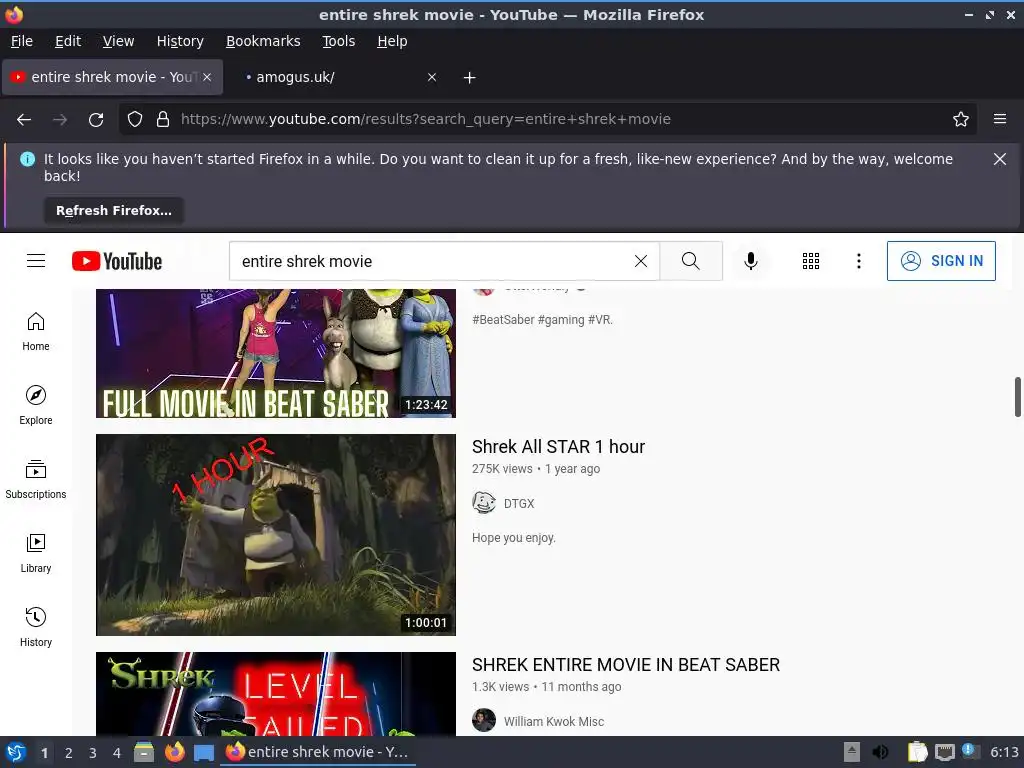This screenshot has height=768, width=1024.
Task: Open Firefox application hamburger menu
Action: tap(1000, 119)
